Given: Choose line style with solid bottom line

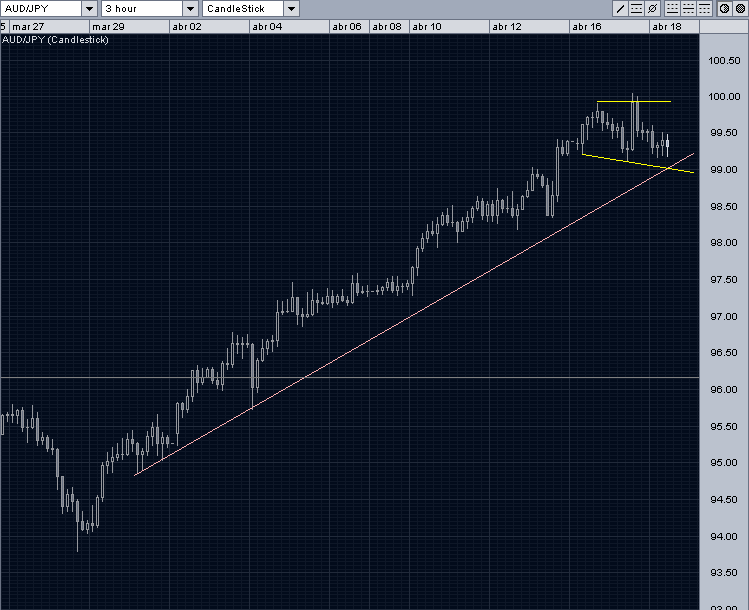Looking at the screenshot, I should (x=672, y=9).
